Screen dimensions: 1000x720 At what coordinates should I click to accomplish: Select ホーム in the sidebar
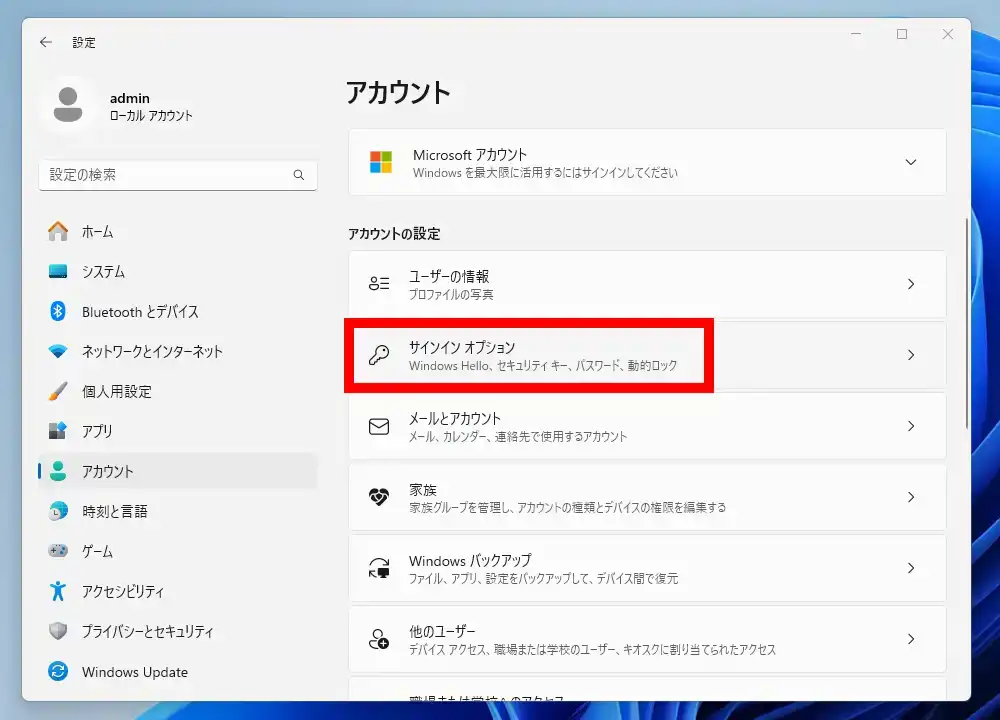[x=178, y=231]
